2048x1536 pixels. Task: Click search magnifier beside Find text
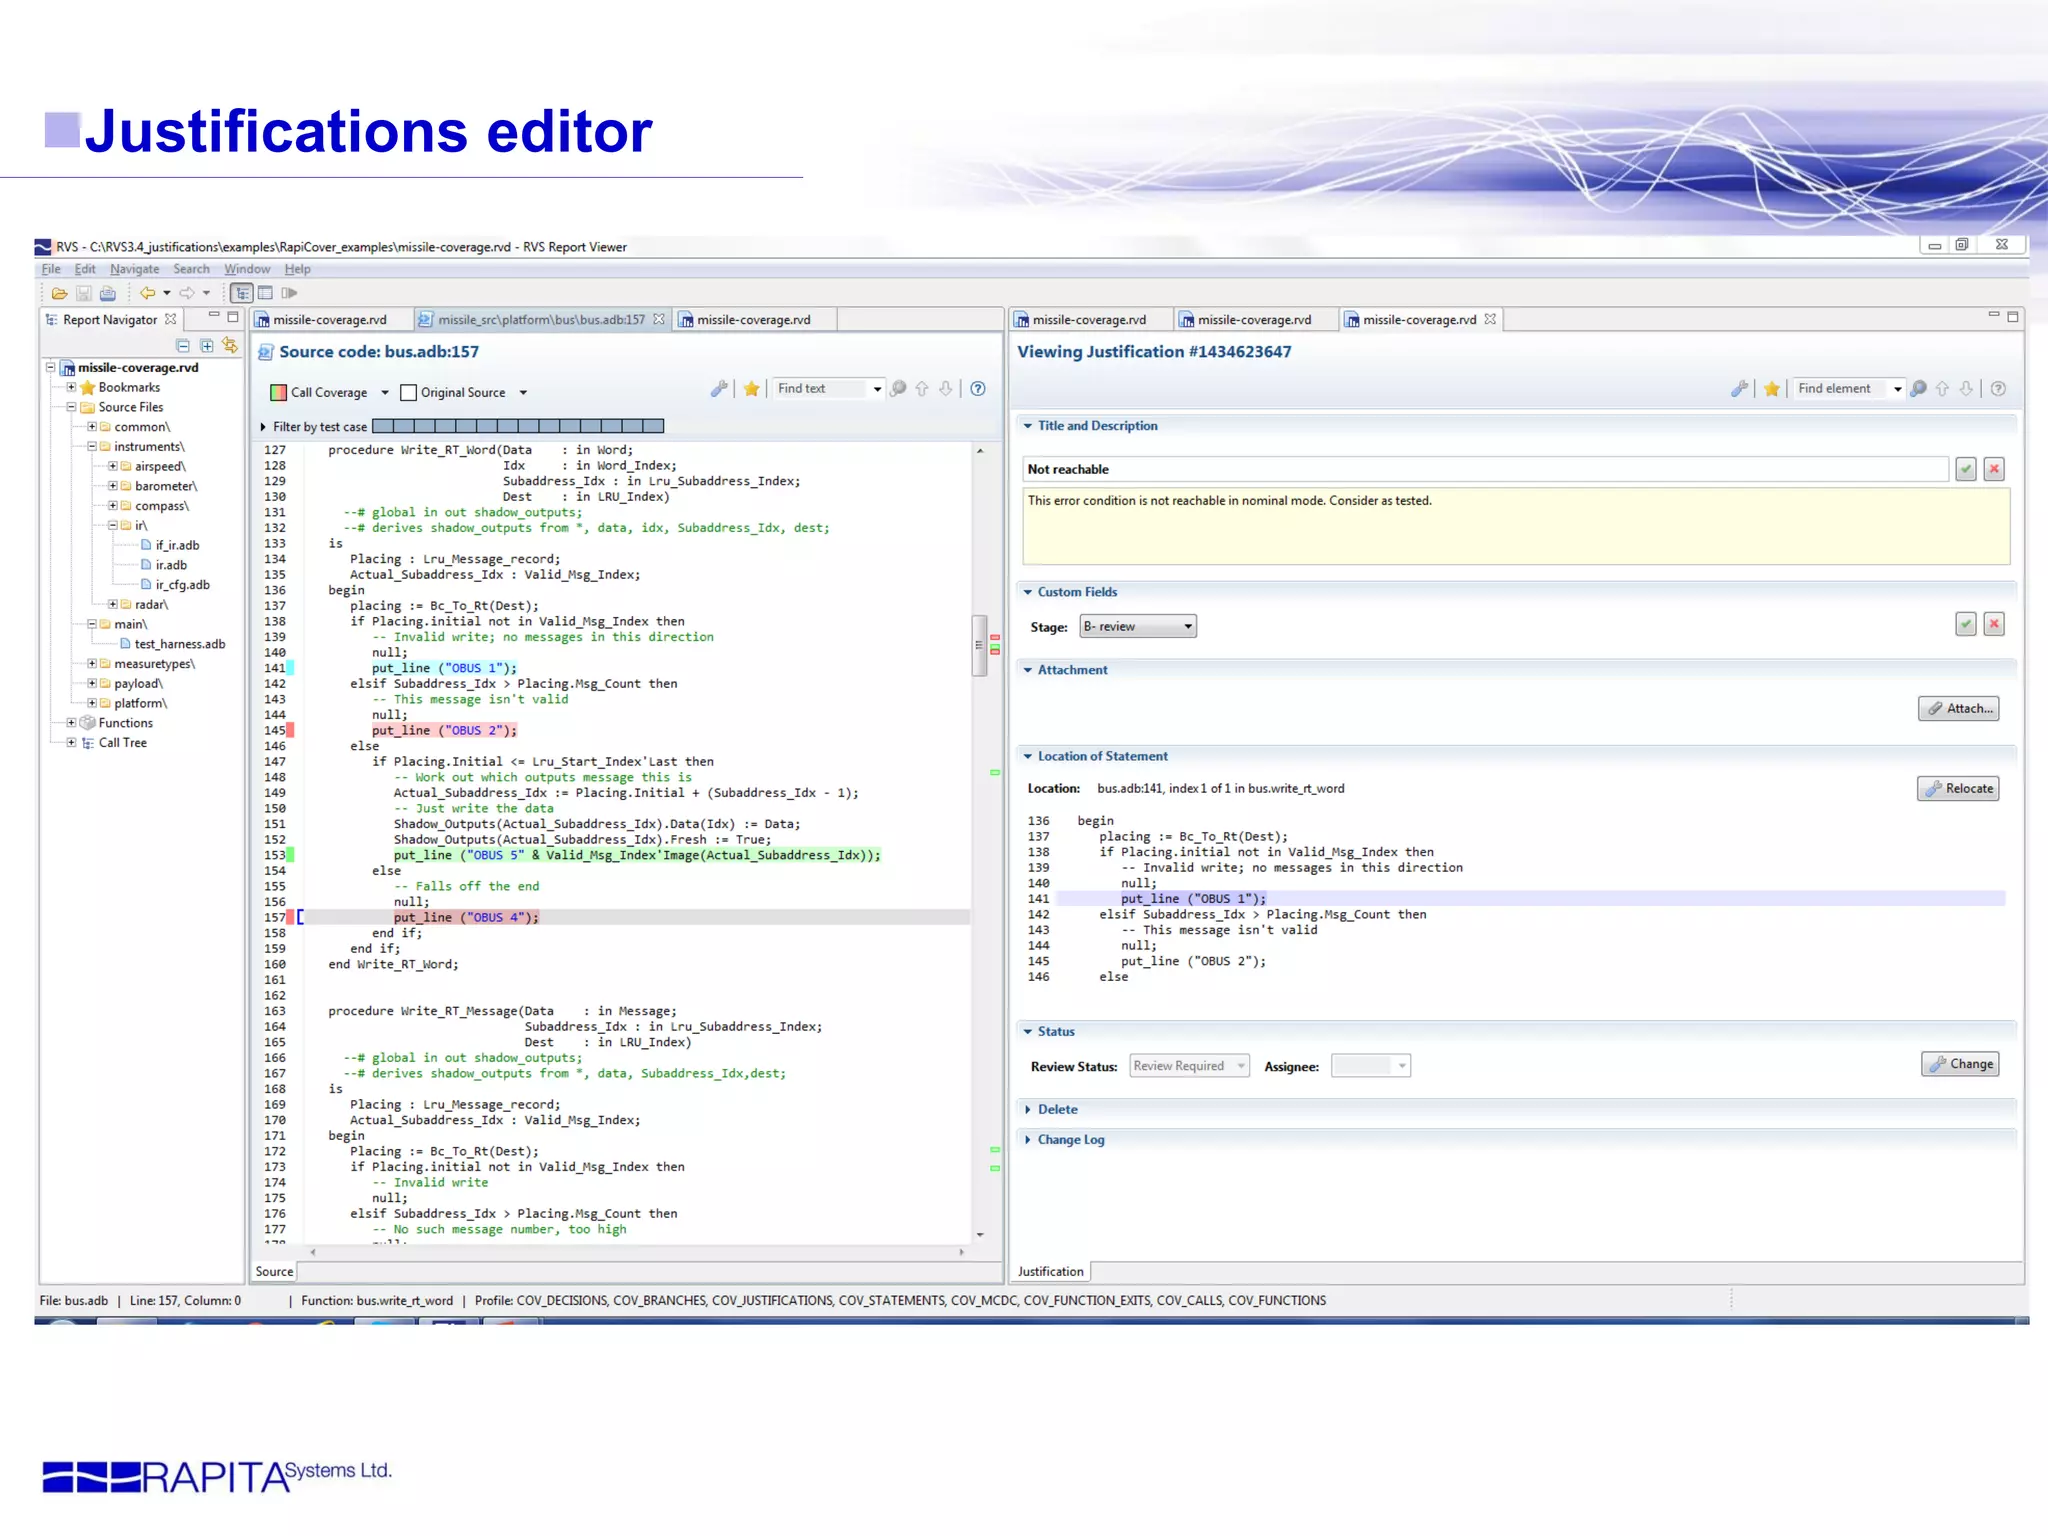898,389
